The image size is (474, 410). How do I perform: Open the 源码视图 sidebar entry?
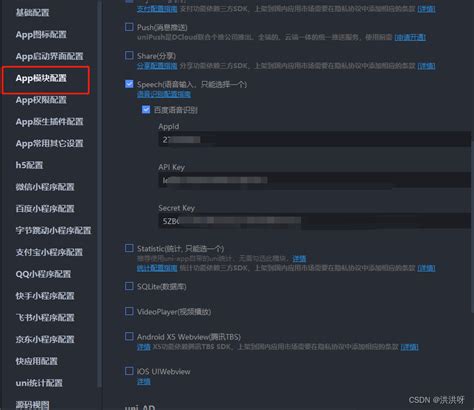pyautogui.click(x=32, y=405)
